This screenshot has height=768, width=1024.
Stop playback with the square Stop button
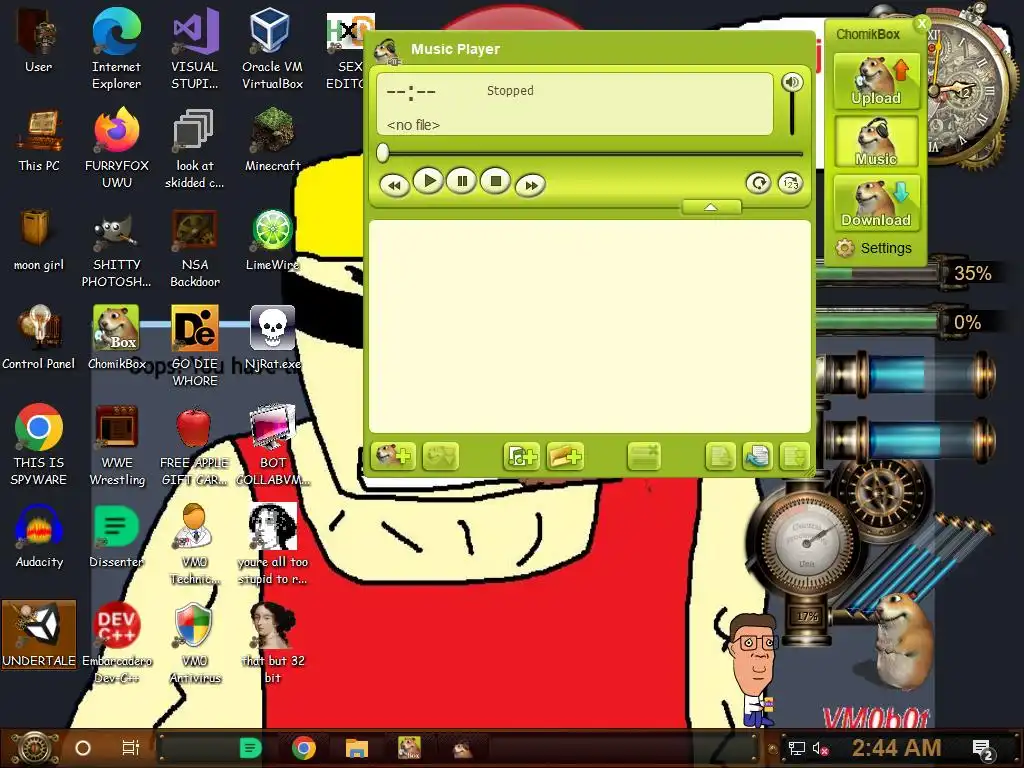tap(496, 181)
